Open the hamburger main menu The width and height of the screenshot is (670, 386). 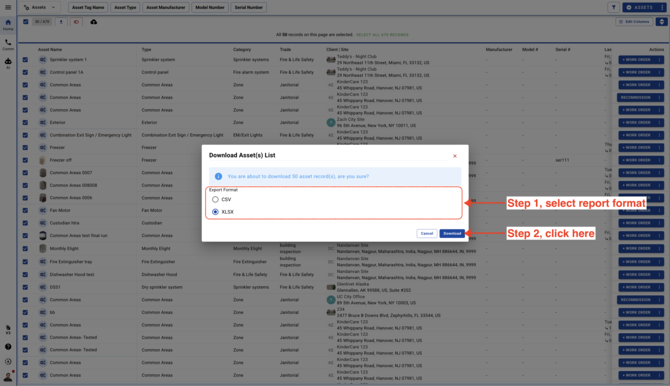click(x=8, y=7)
